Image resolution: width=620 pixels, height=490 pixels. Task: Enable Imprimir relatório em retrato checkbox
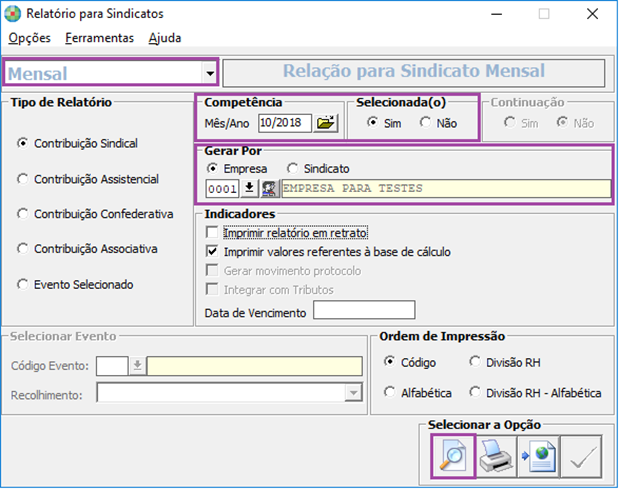(x=212, y=232)
